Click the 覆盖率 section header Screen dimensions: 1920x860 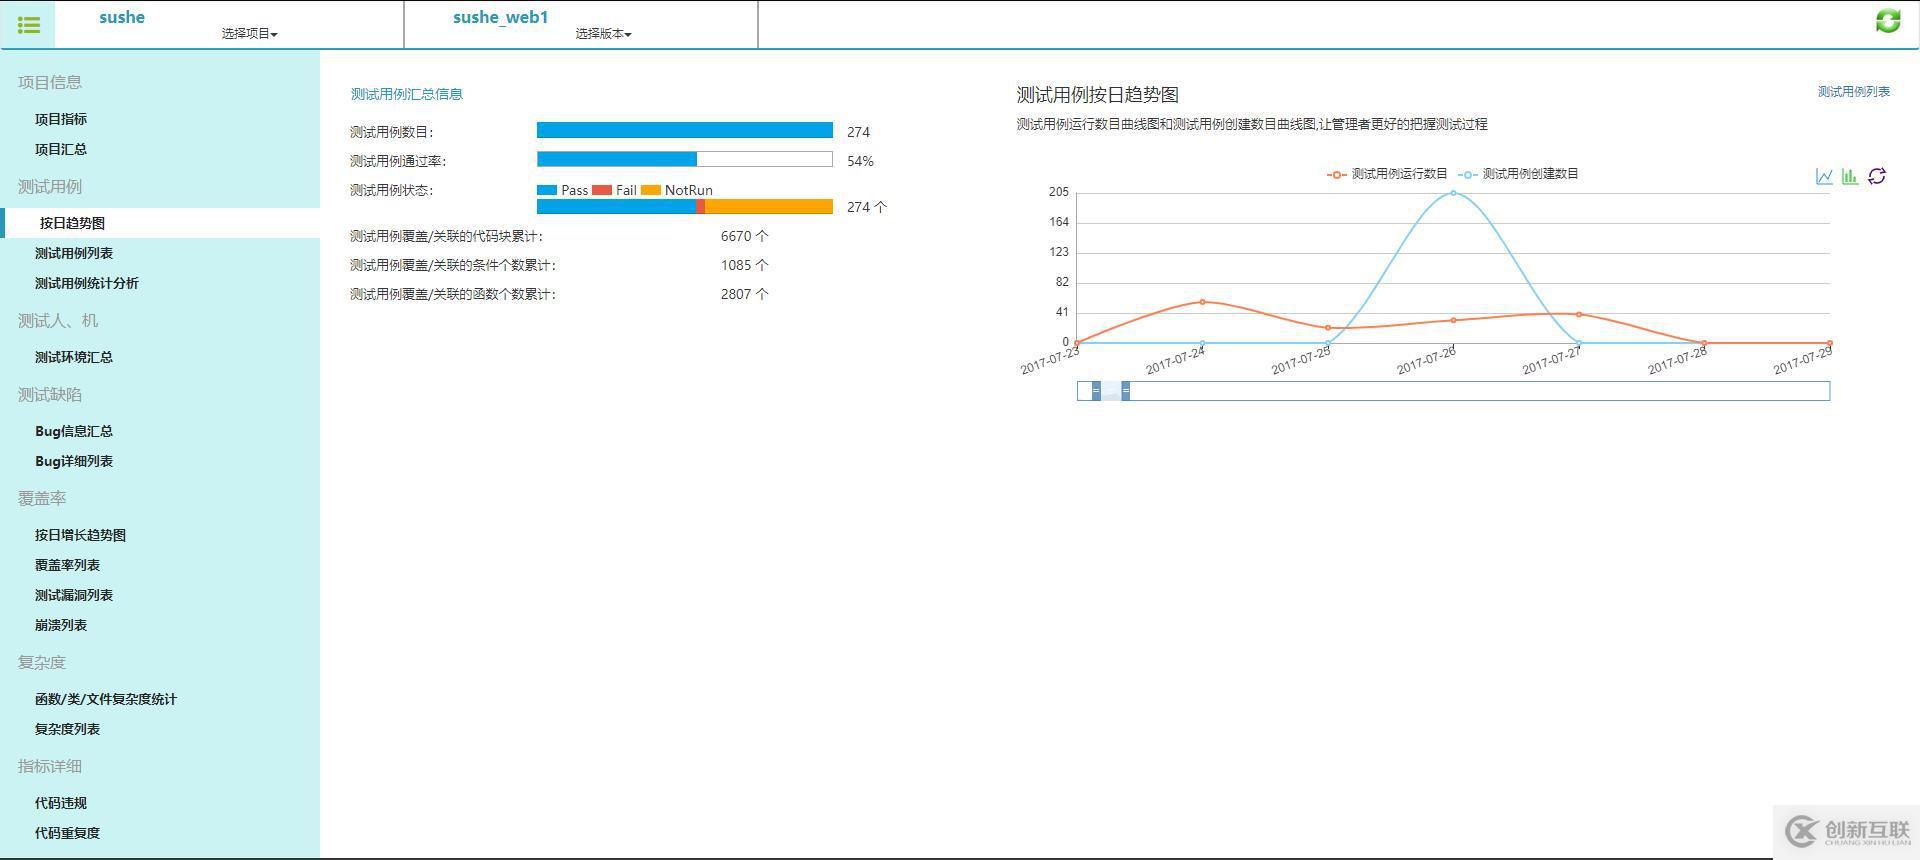(x=42, y=498)
